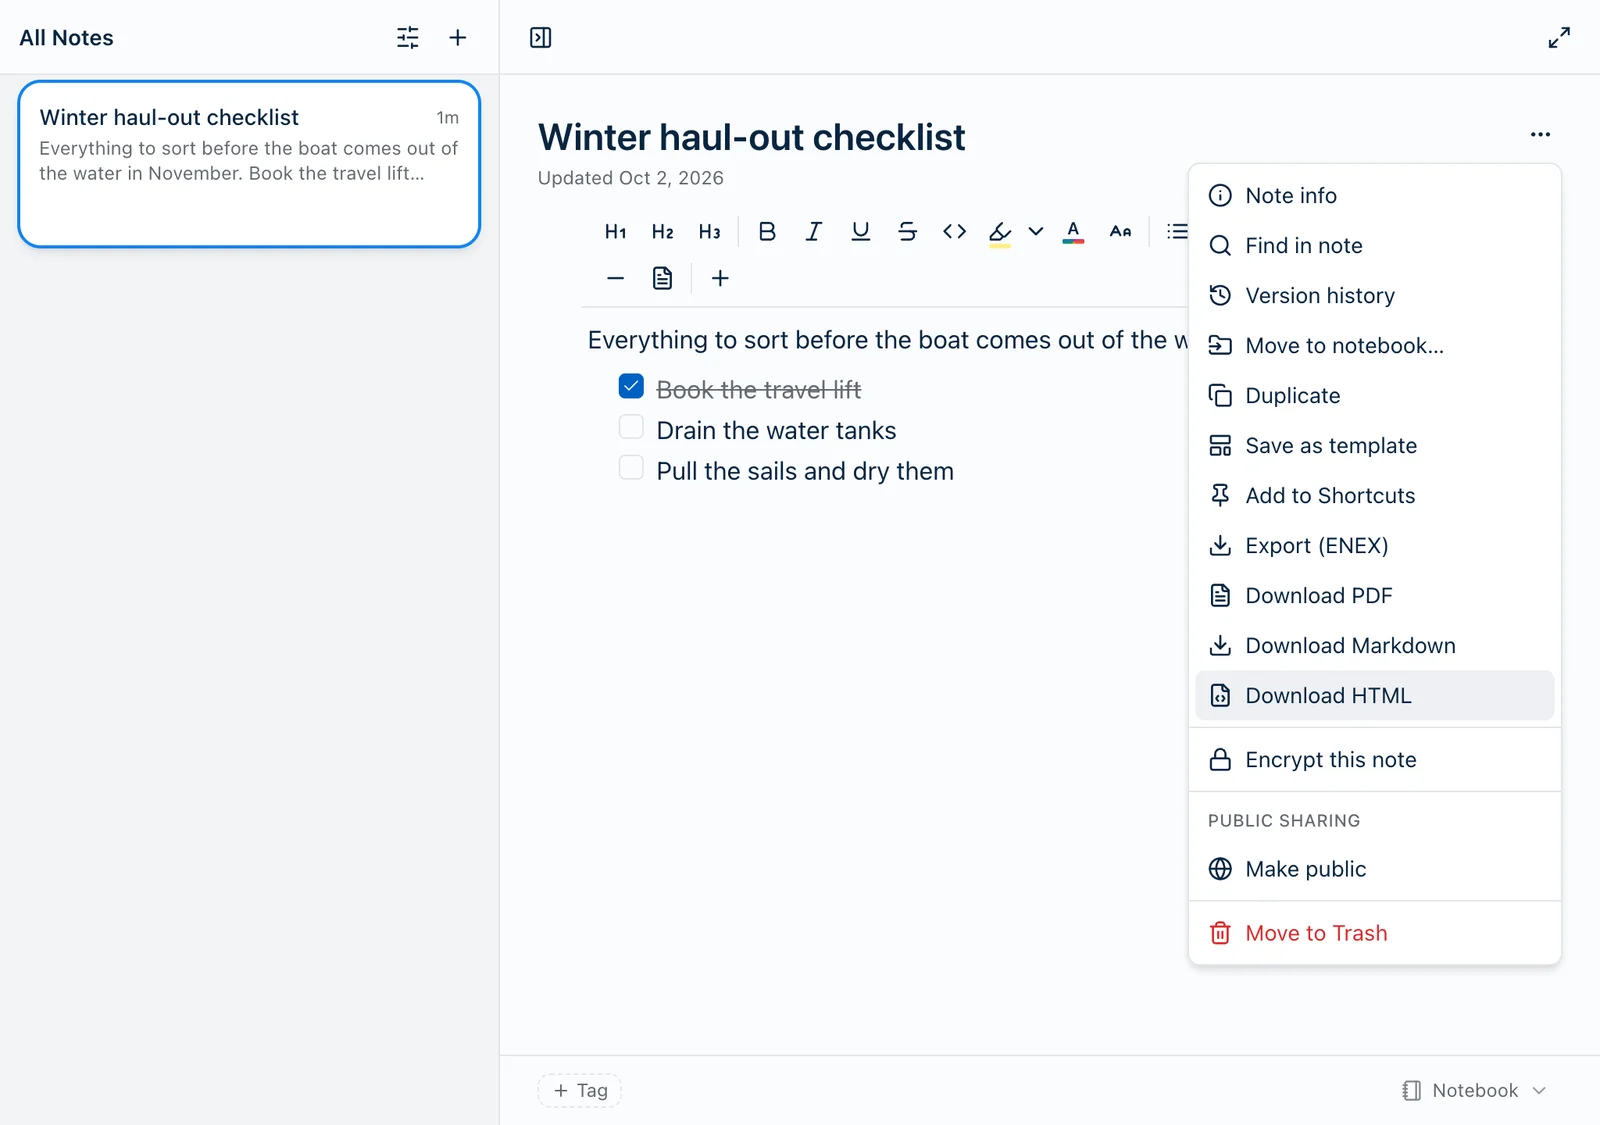Open highlight color dropdown arrow
Image resolution: width=1600 pixels, height=1125 pixels.
click(1036, 232)
